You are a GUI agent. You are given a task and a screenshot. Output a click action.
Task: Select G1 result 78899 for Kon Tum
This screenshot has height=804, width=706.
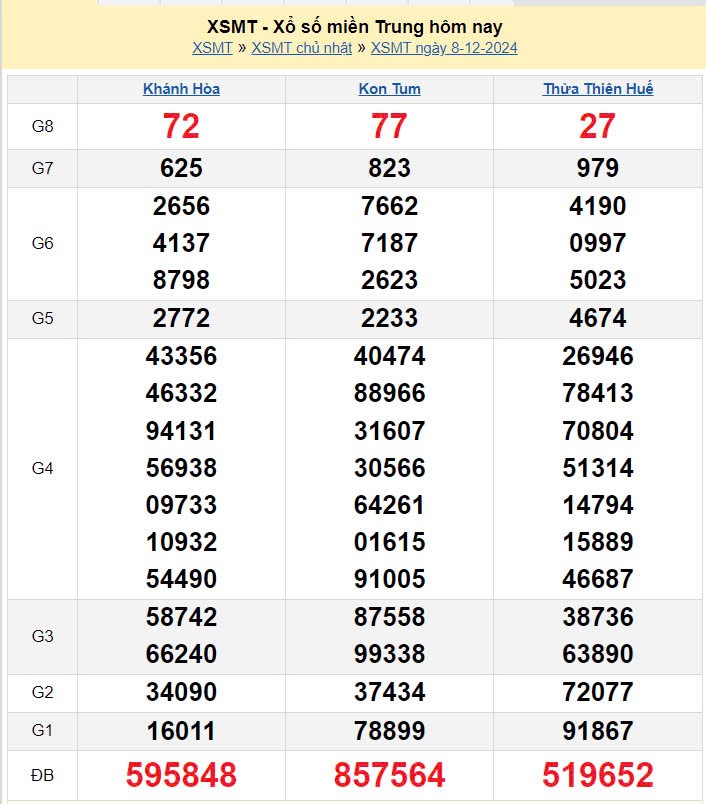[389, 731]
